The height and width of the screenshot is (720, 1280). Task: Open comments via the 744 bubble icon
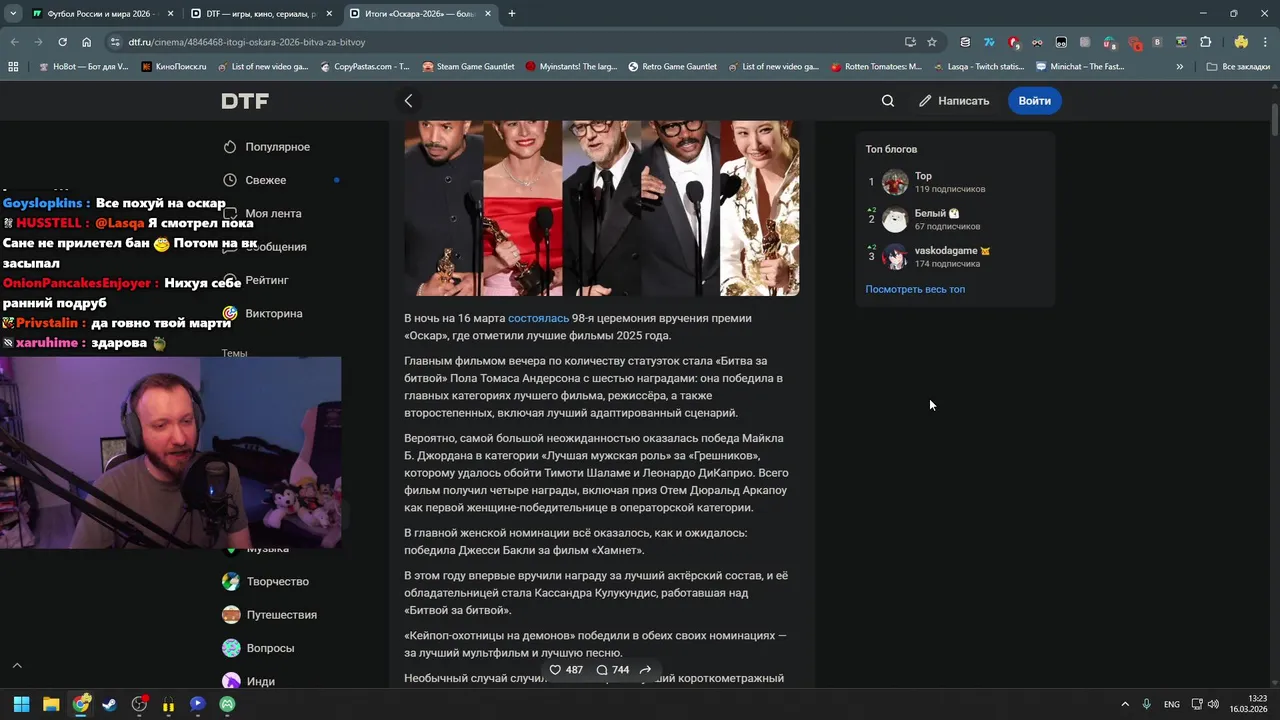pyautogui.click(x=602, y=670)
